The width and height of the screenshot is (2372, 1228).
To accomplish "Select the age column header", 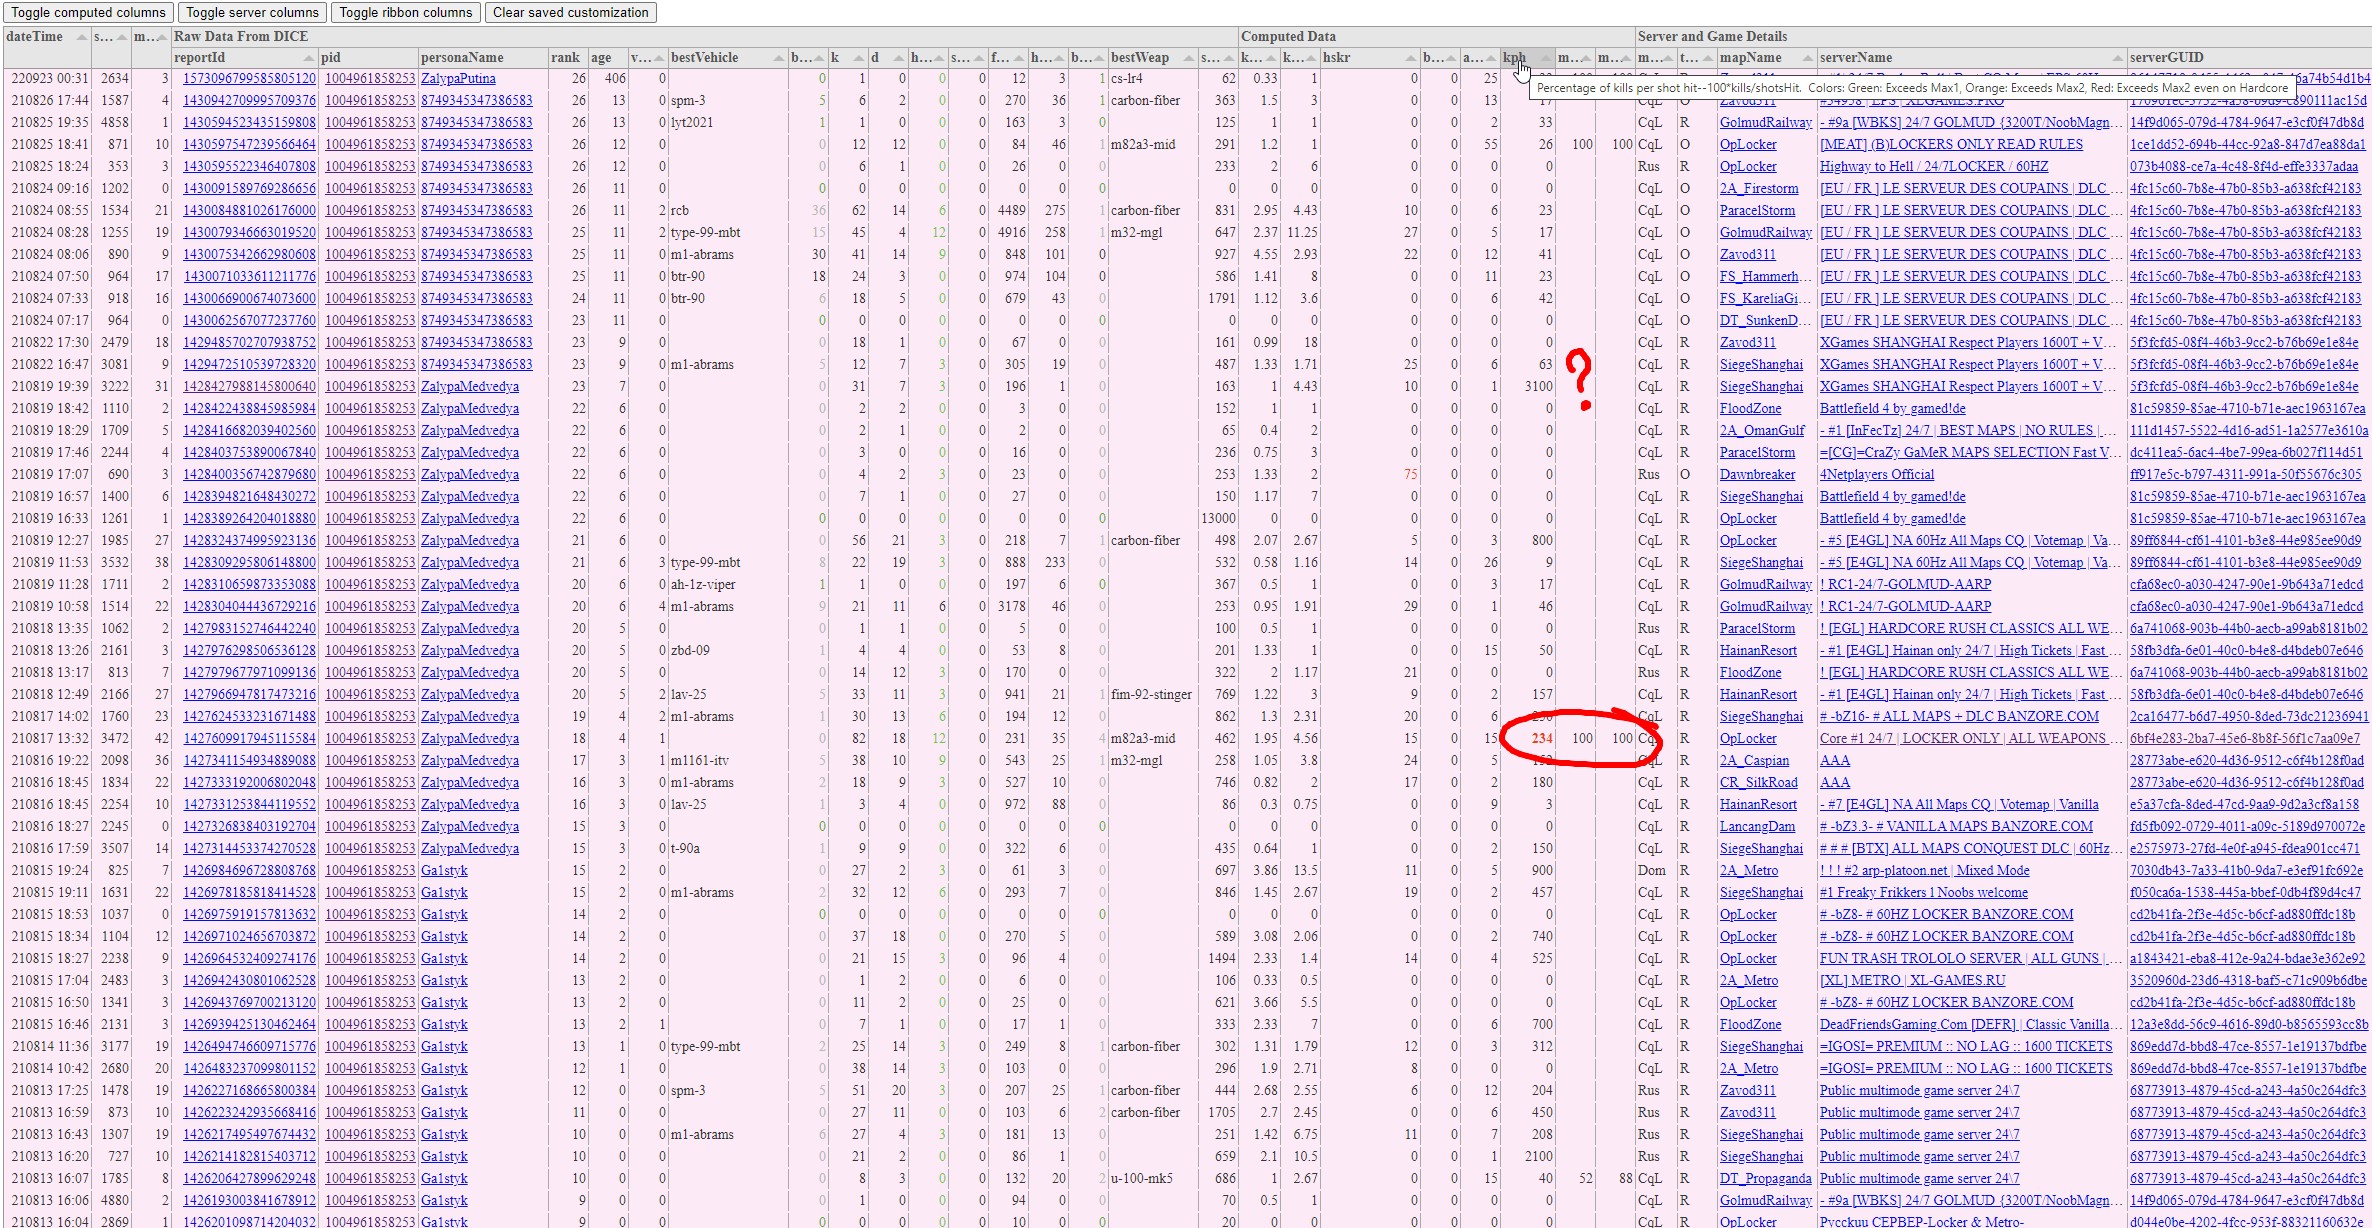I will click(608, 58).
